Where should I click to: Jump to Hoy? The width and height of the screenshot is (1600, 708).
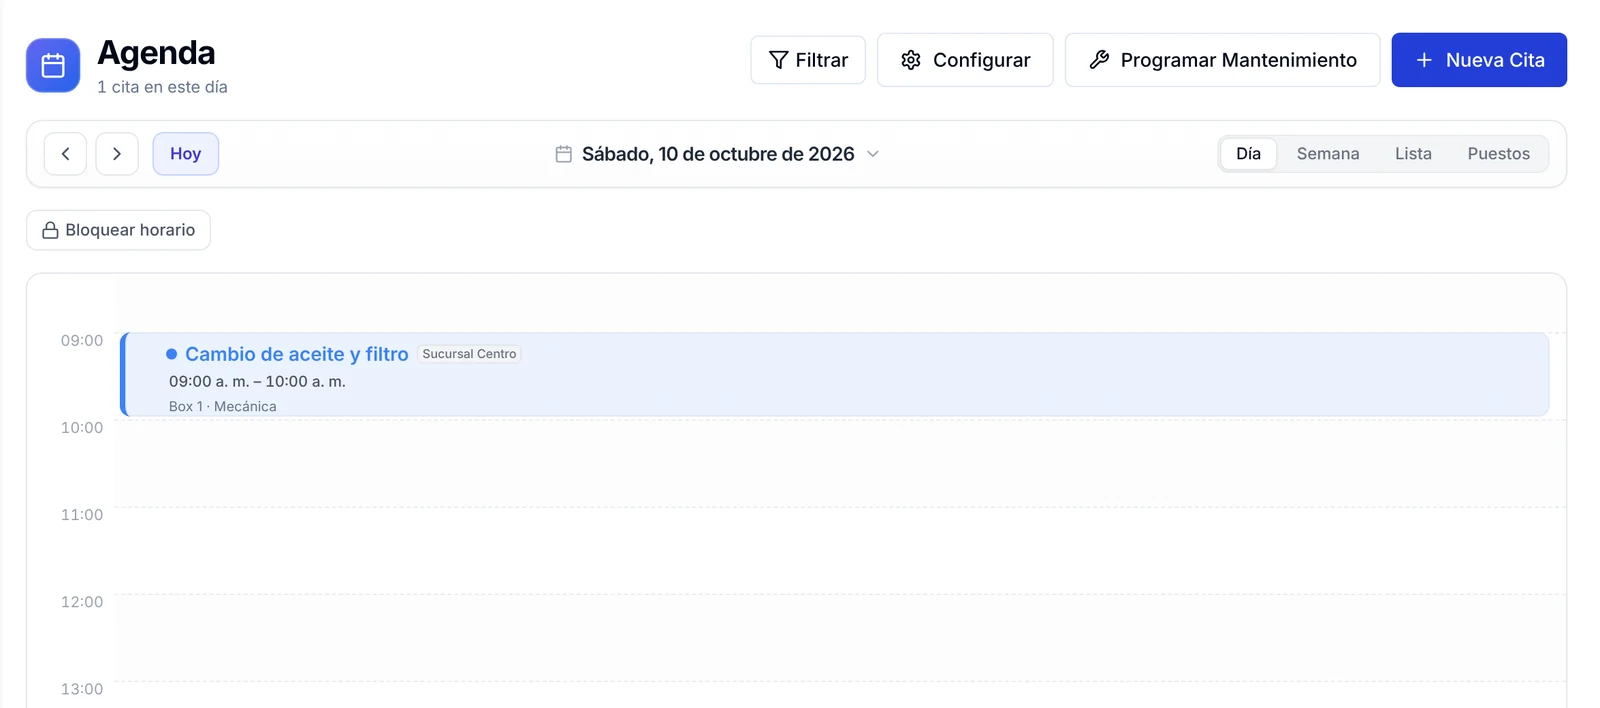(x=186, y=154)
